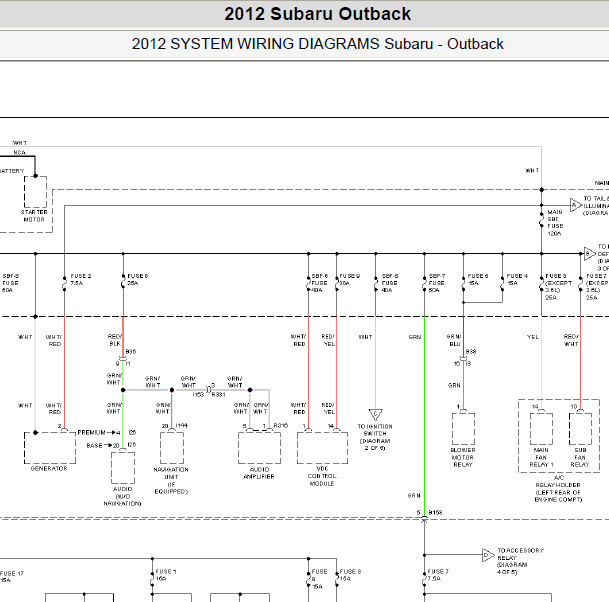This screenshot has height=602, width=609.
Task: Click the FUSE 7 7.5A label
Action: click(x=438, y=575)
